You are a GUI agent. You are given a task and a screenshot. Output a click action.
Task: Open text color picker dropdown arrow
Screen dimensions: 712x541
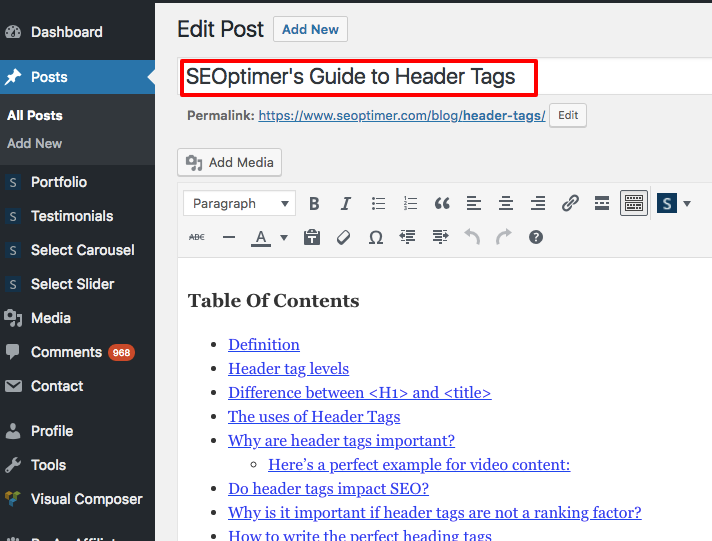pos(284,237)
